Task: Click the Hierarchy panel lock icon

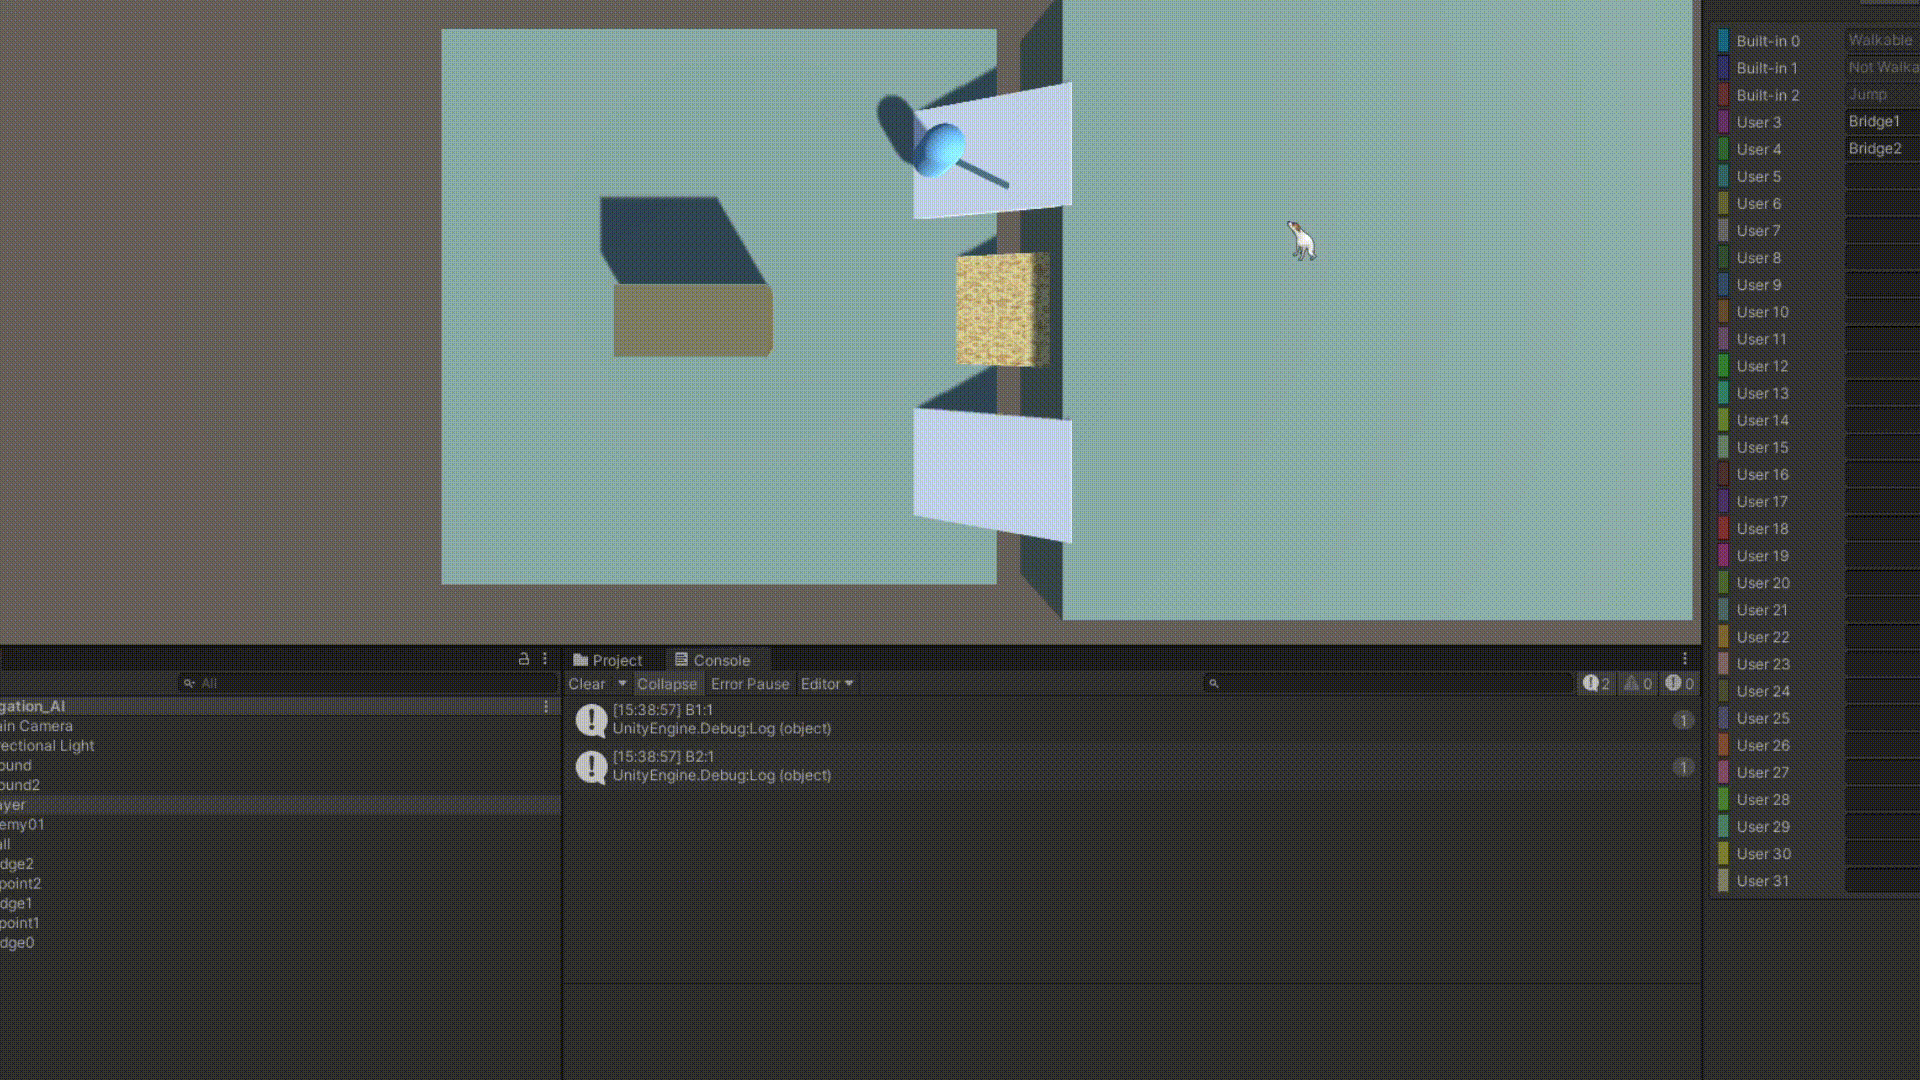Action: (523, 659)
